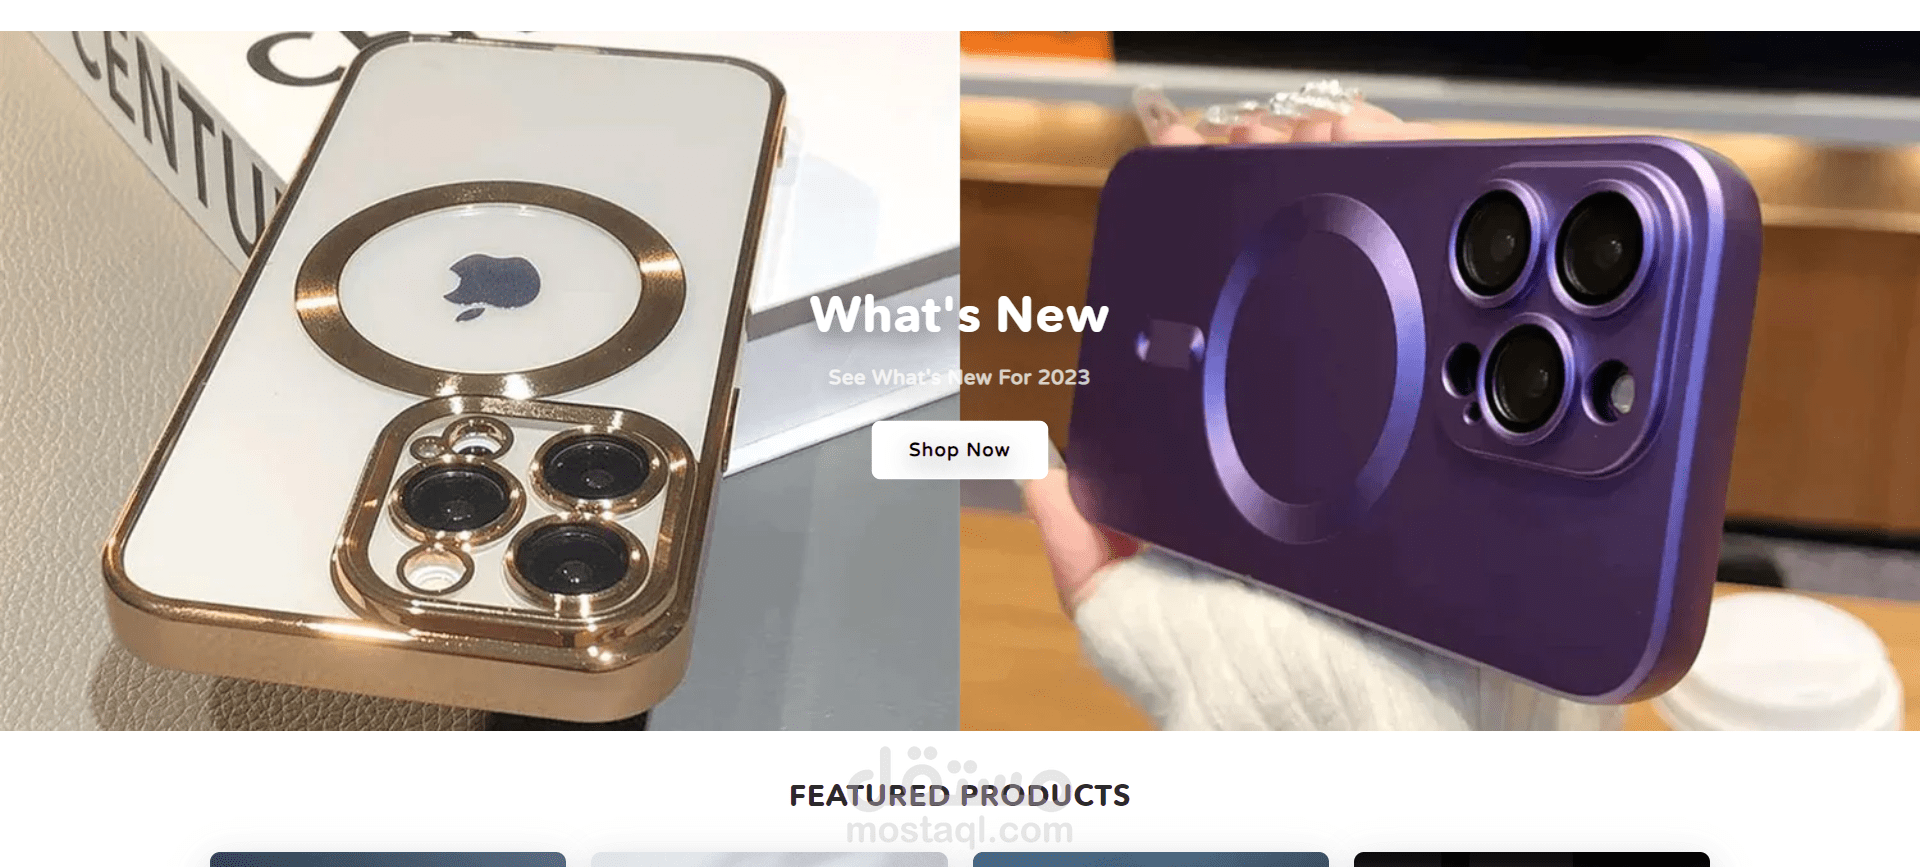Click the gold MagSafe ring on the white case

coord(490,289)
